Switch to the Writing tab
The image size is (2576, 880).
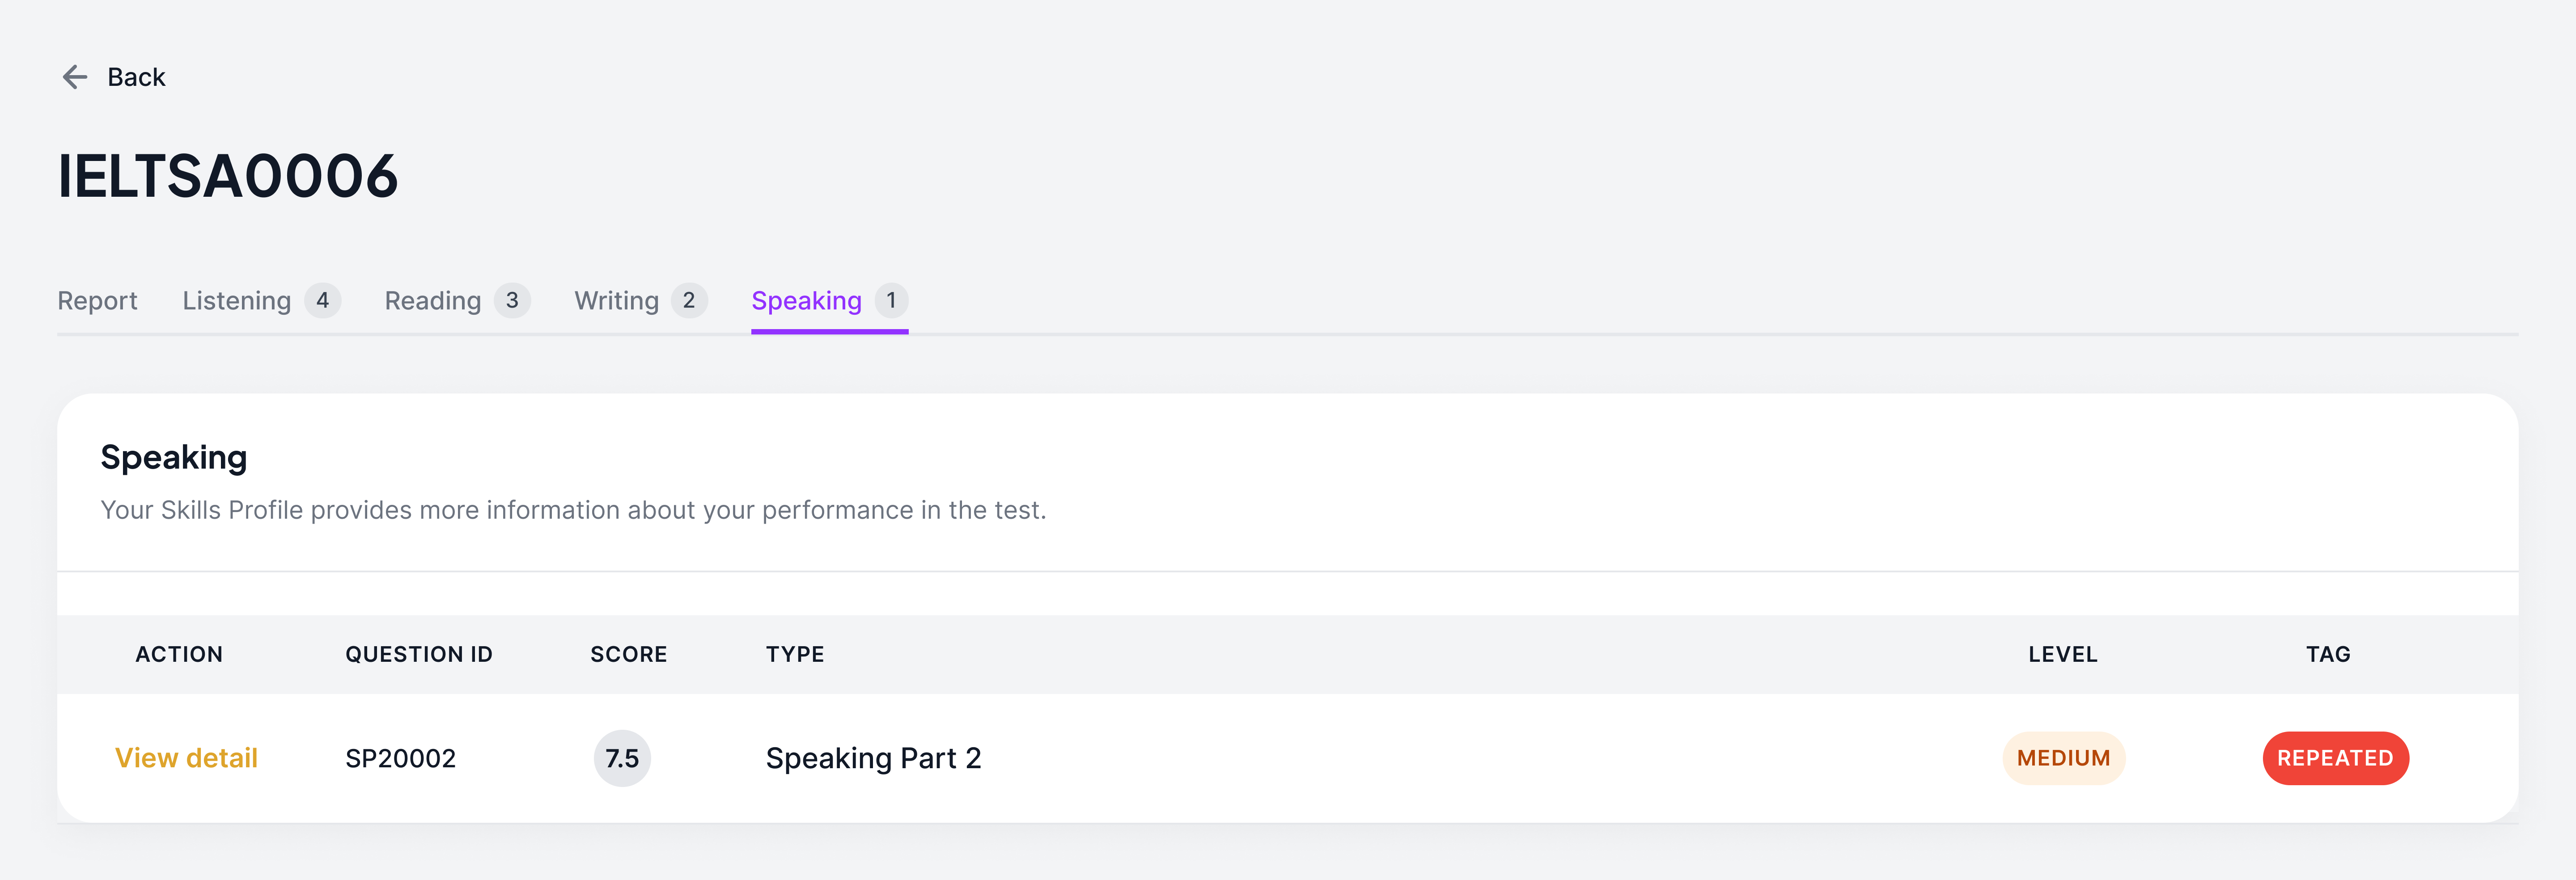click(x=616, y=301)
